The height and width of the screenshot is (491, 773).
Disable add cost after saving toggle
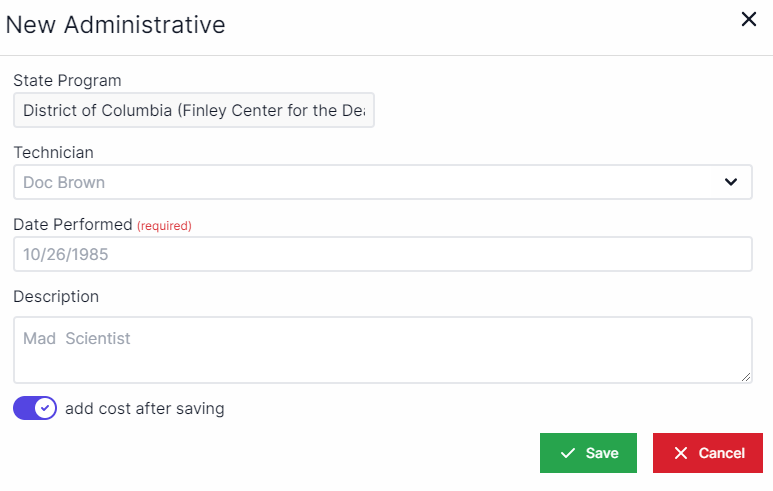[35, 408]
